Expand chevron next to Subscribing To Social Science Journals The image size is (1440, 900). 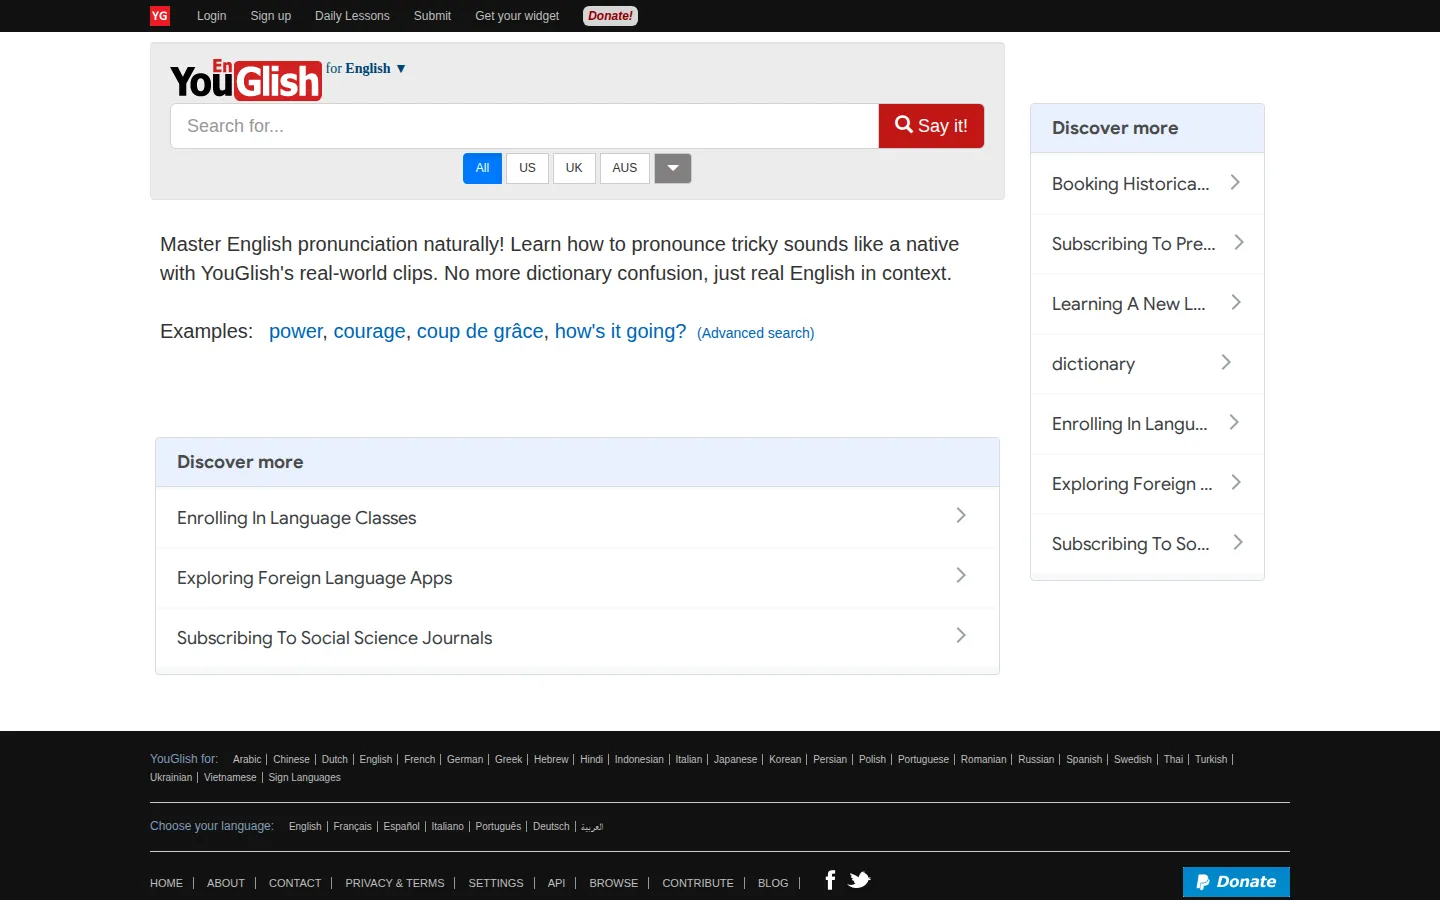pos(961,635)
